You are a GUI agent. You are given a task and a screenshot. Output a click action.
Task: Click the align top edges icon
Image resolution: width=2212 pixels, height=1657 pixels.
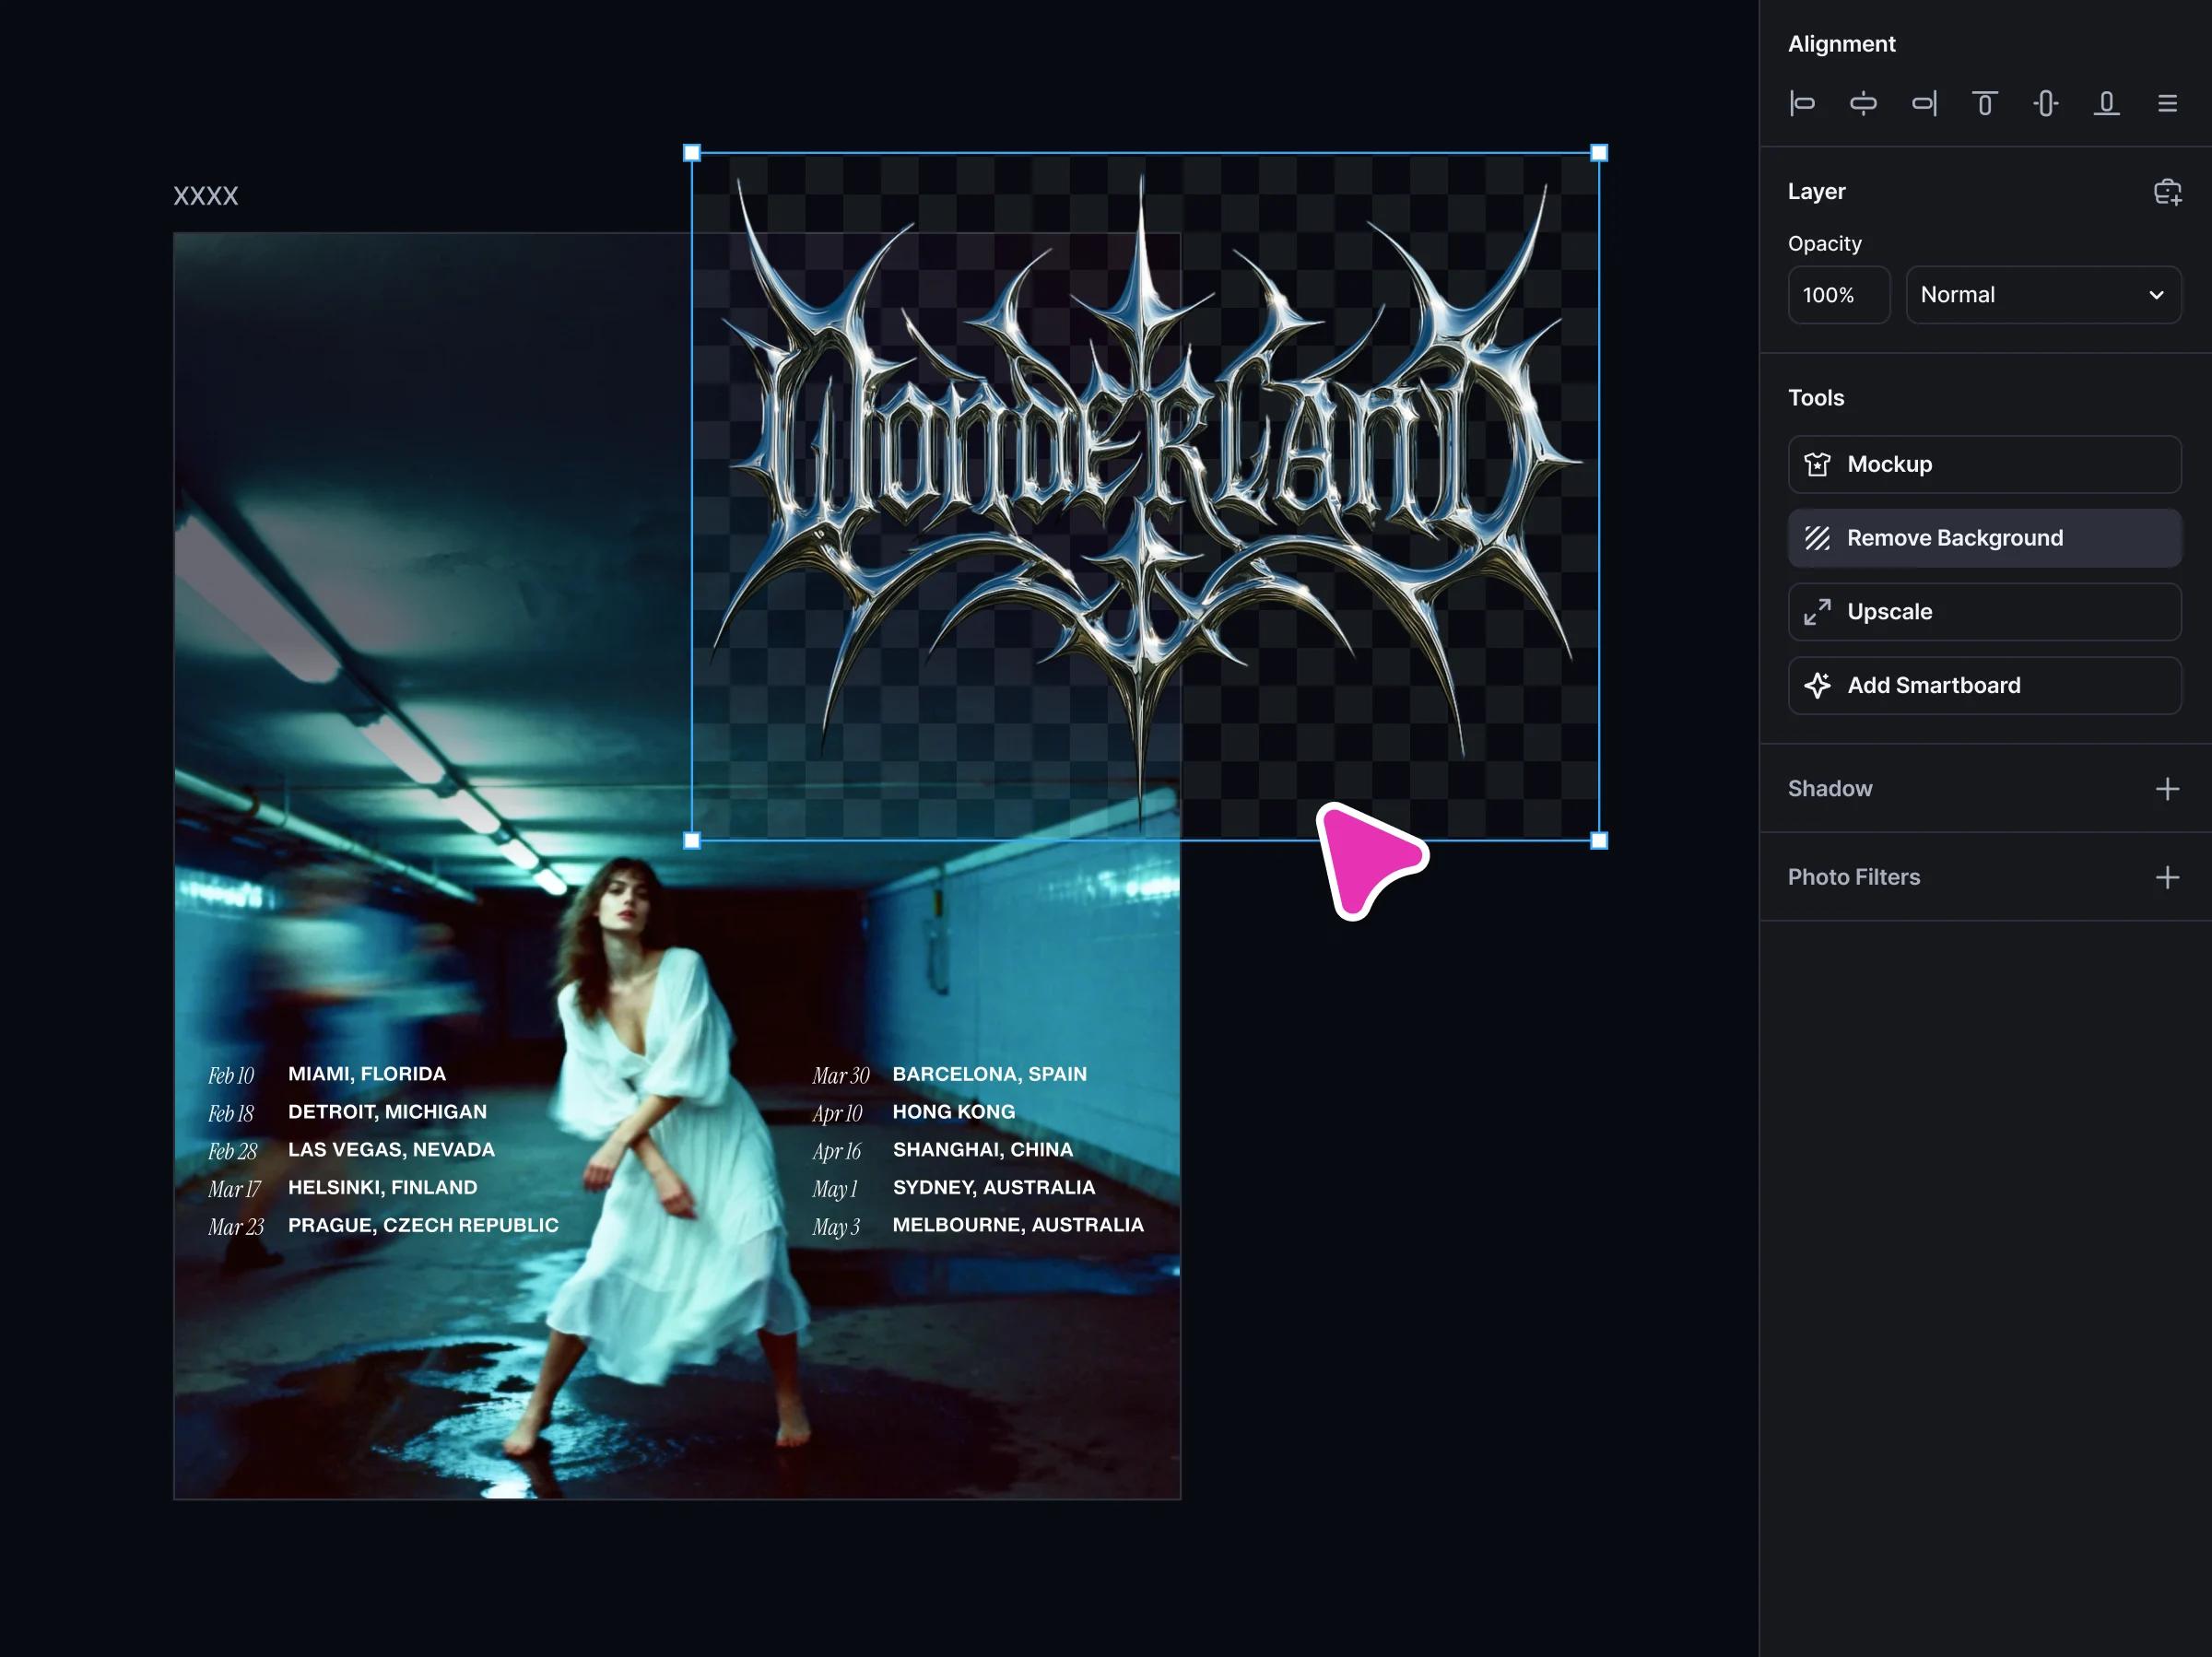(x=1985, y=103)
